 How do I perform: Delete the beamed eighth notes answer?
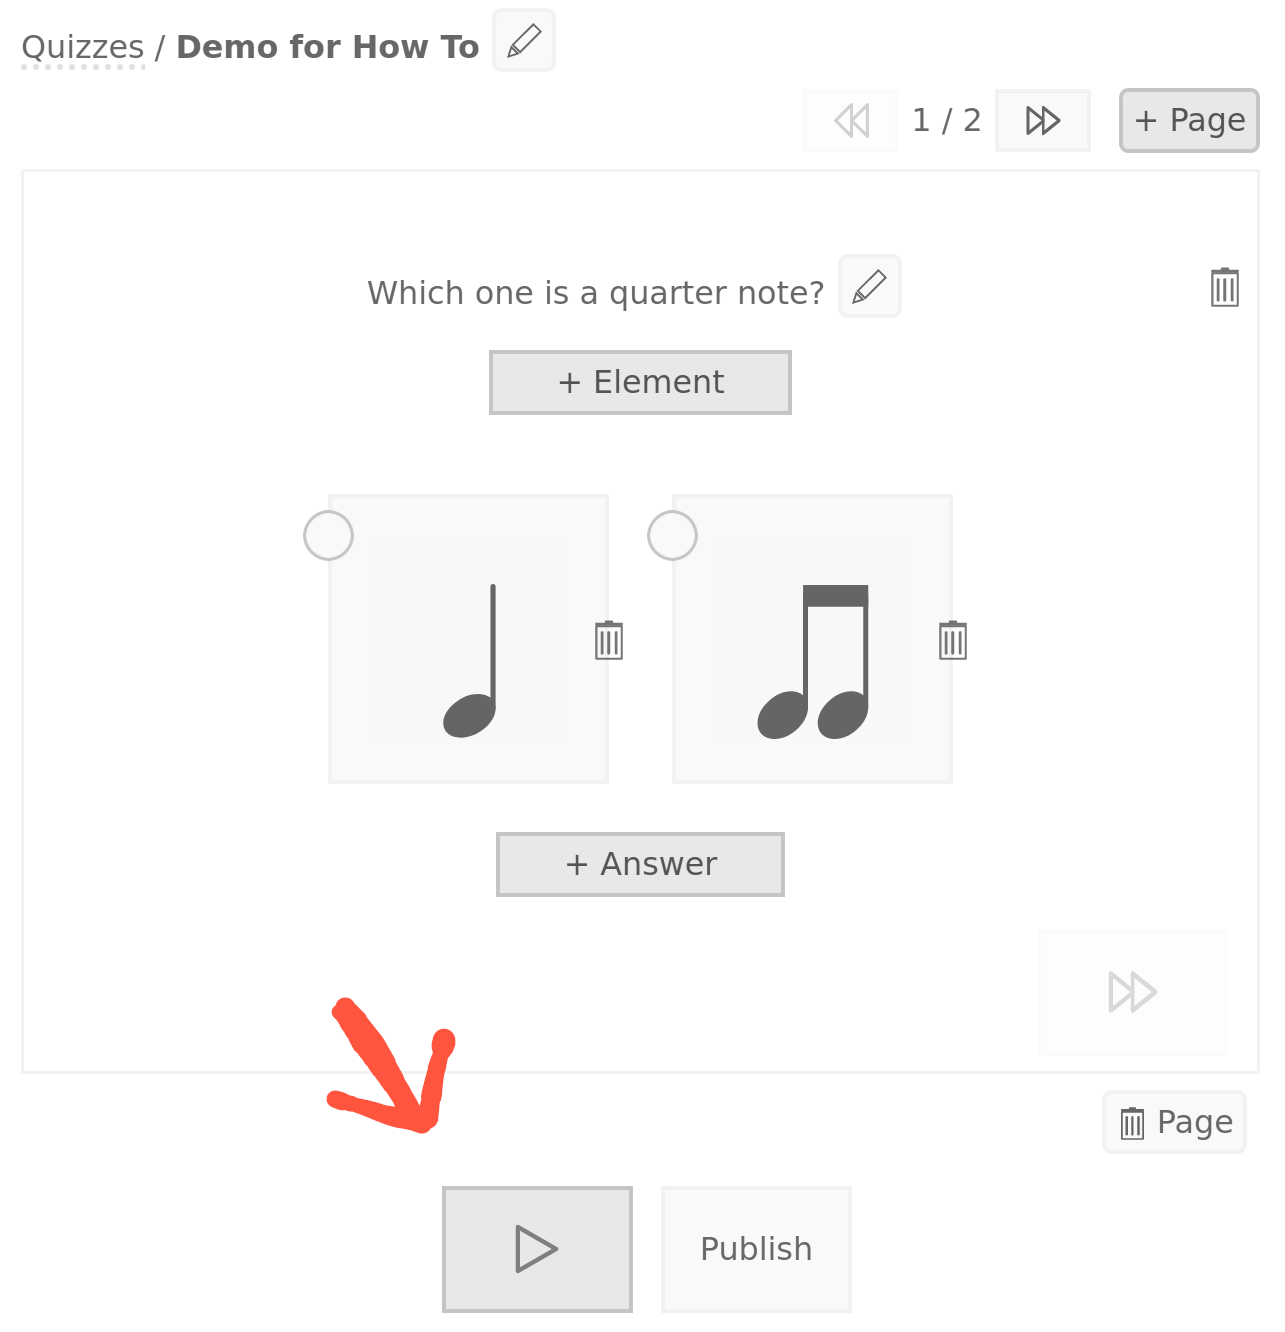952,640
